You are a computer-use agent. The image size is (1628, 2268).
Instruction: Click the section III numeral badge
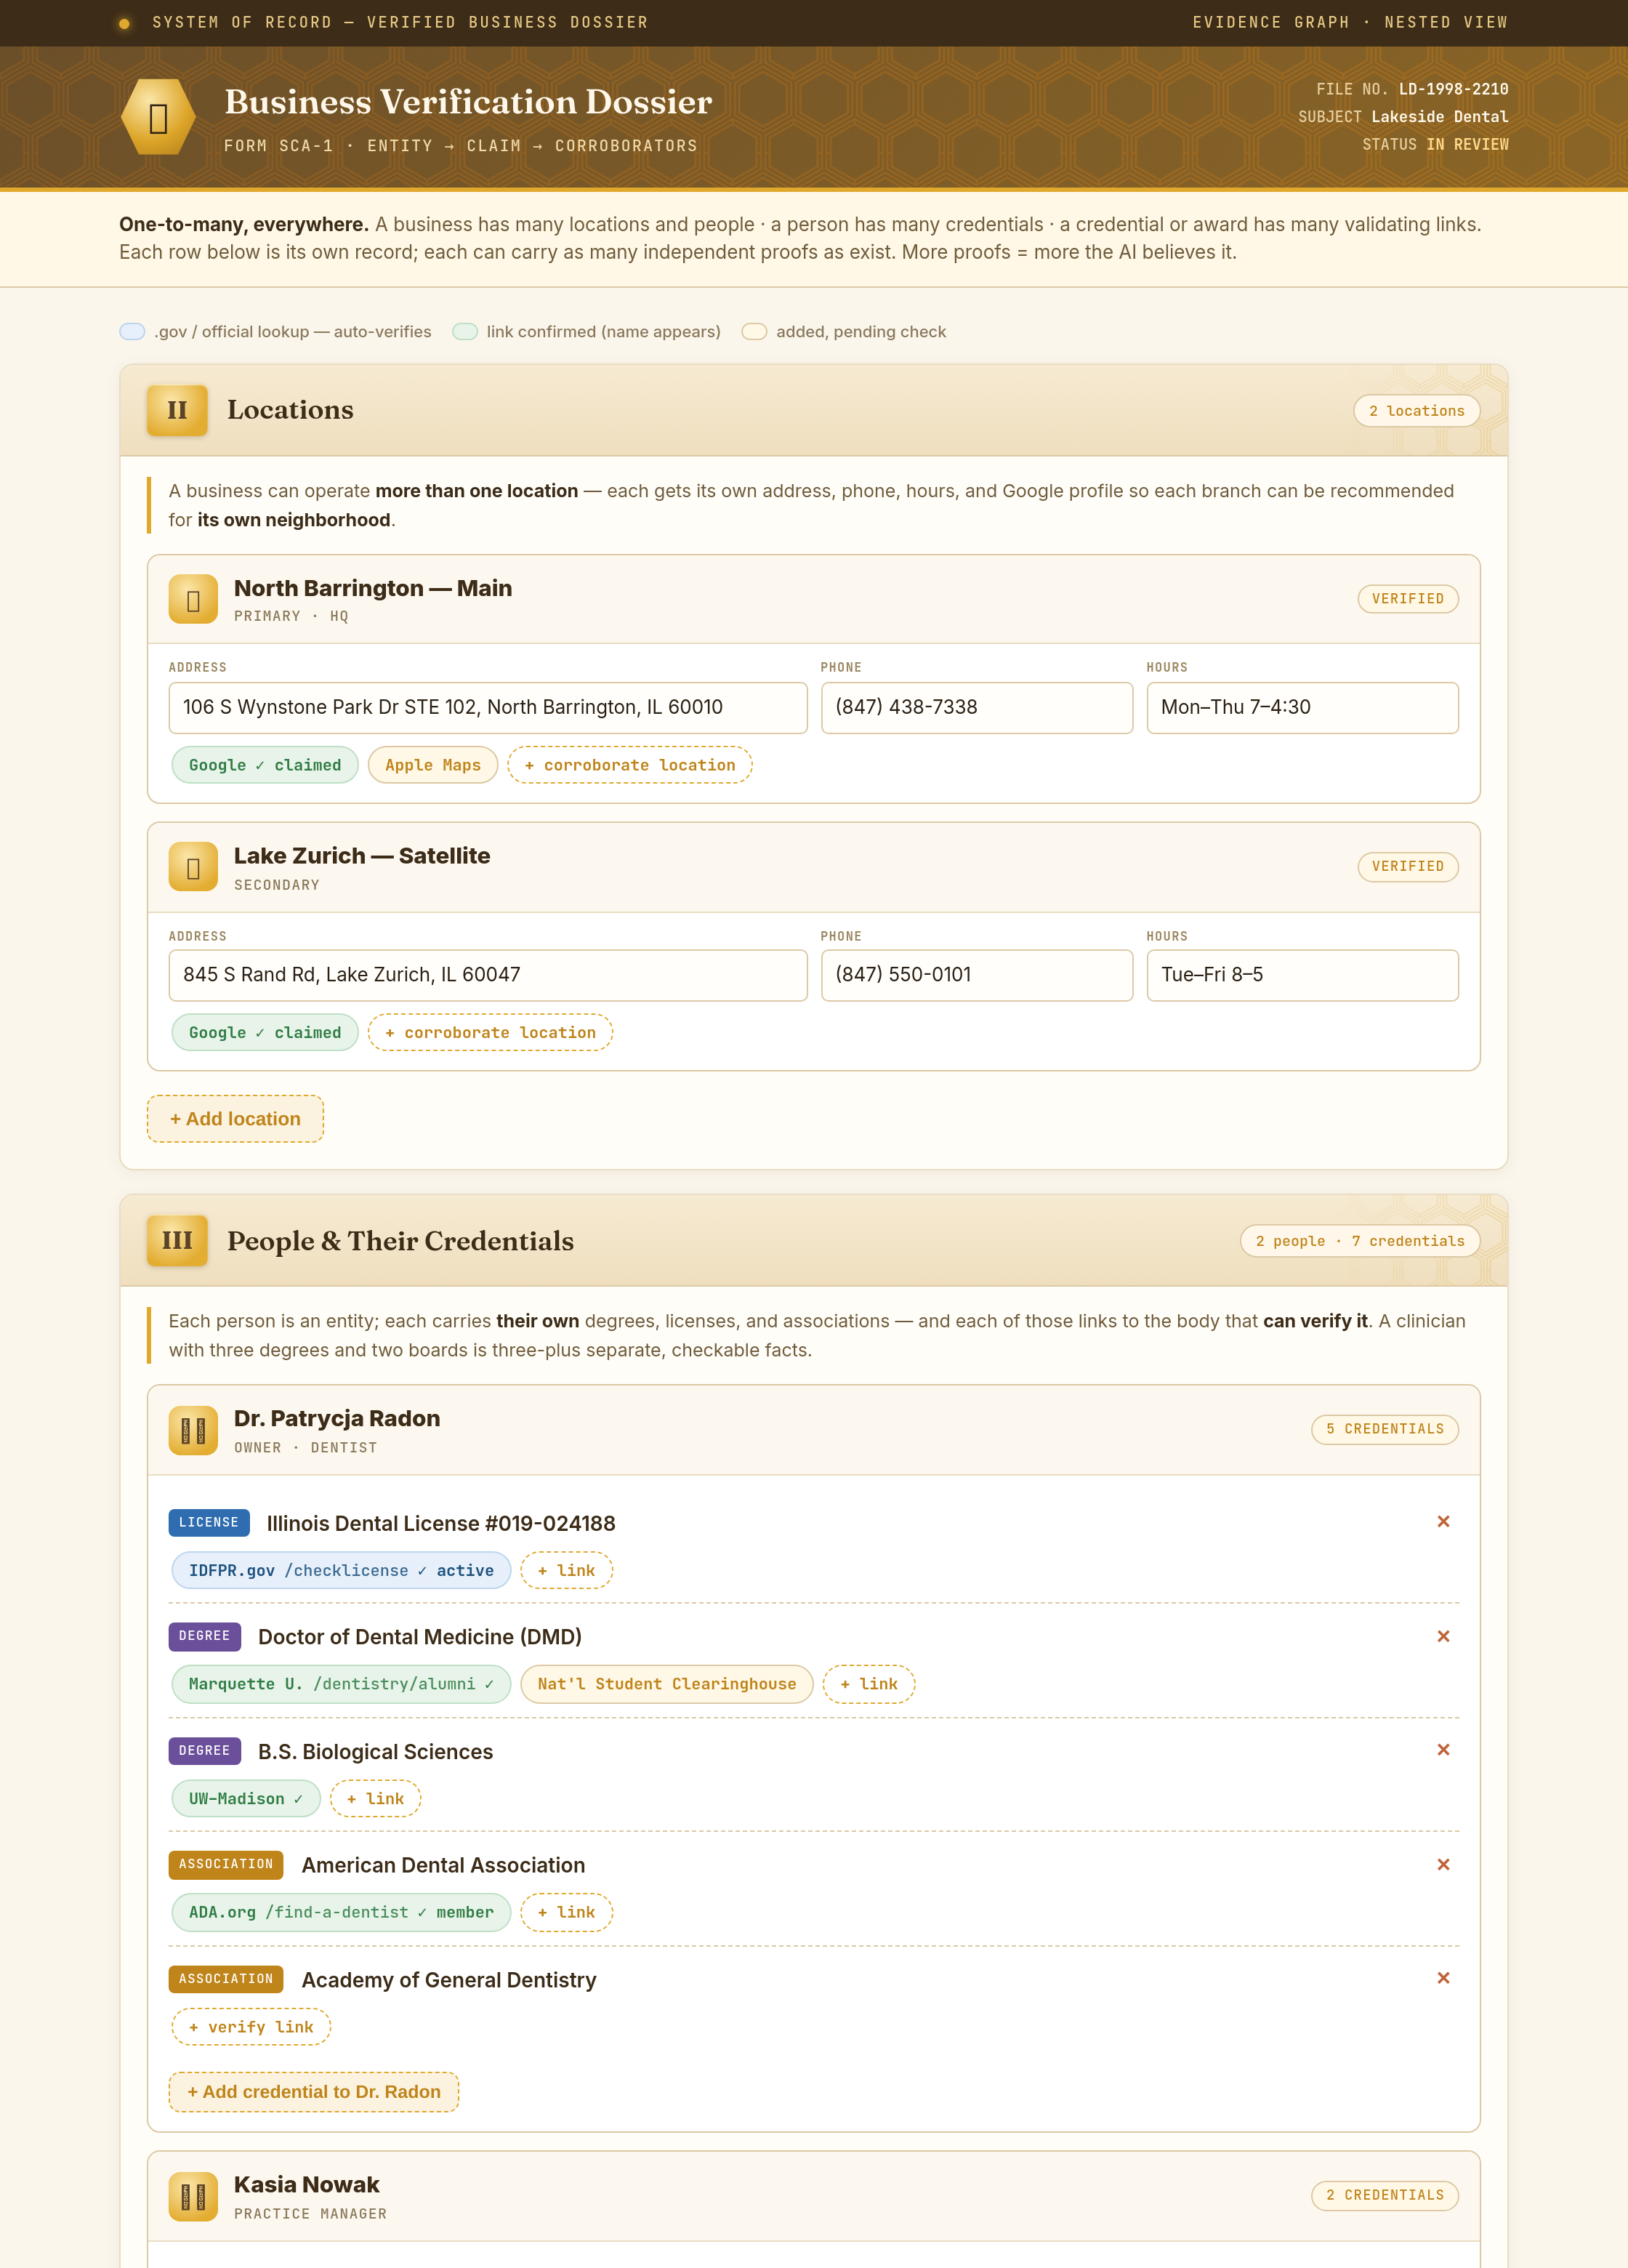(177, 1240)
